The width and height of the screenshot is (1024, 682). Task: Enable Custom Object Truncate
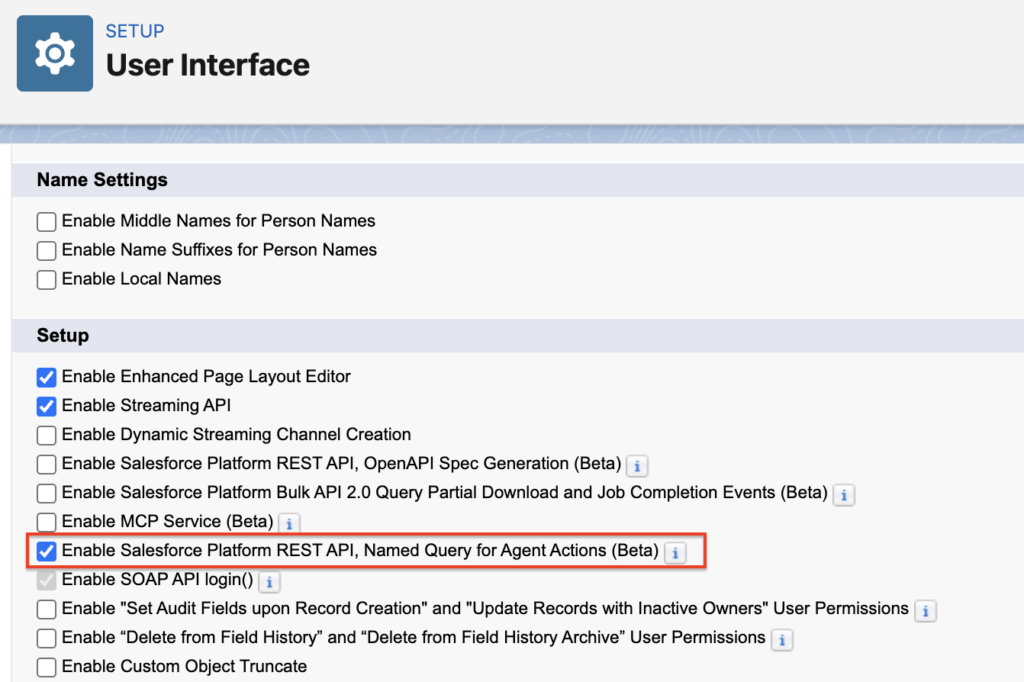(45, 667)
